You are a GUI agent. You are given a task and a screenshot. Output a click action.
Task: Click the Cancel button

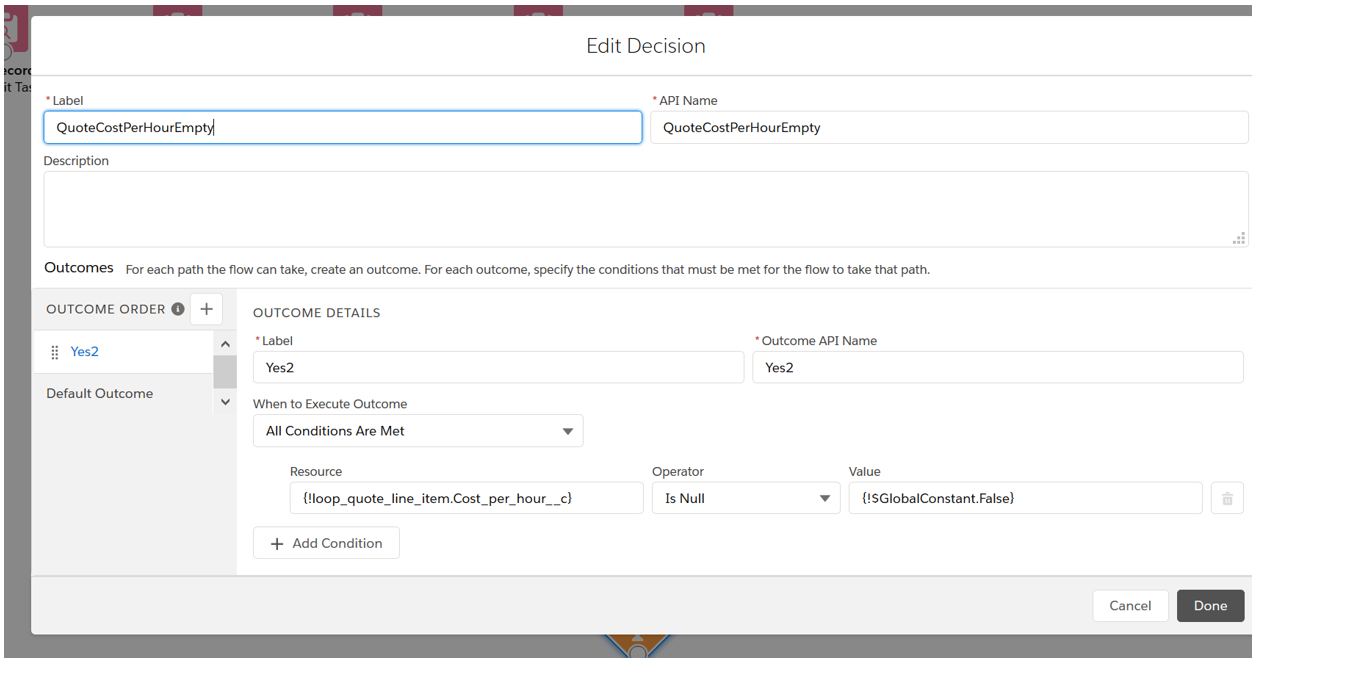(x=1130, y=605)
